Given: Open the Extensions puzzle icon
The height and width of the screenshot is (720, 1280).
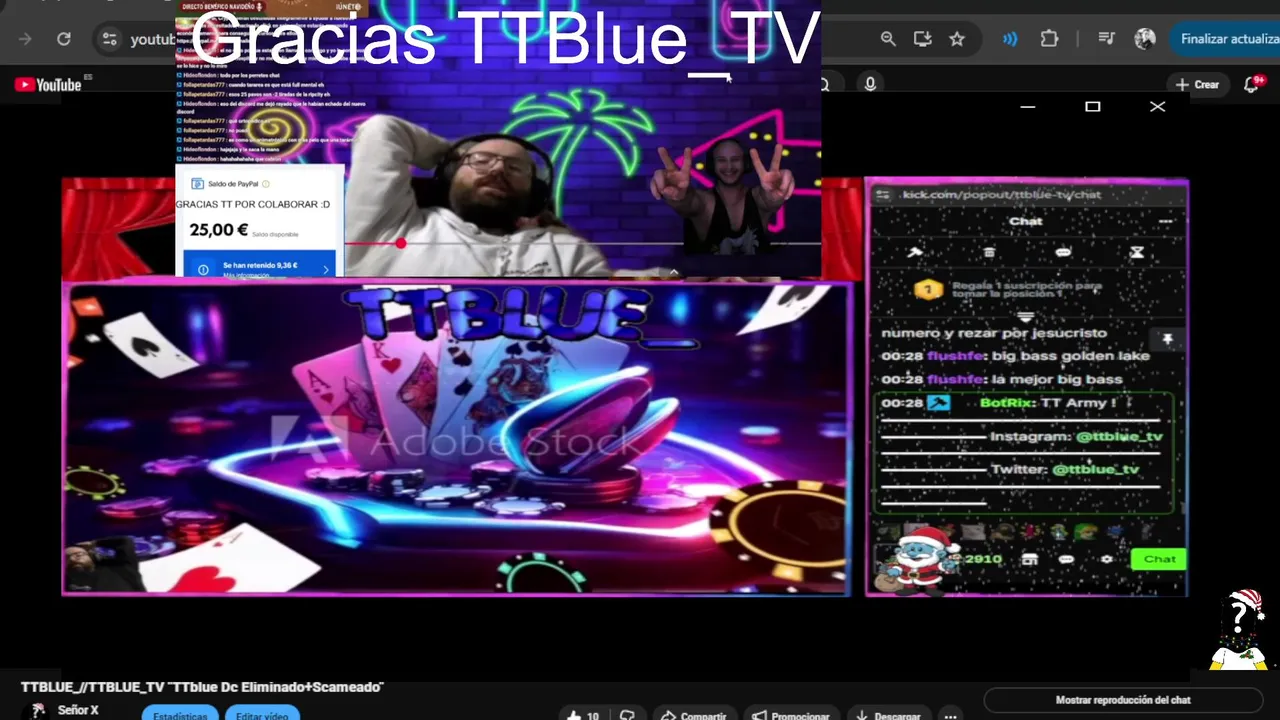Looking at the screenshot, I should tap(1049, 39).
